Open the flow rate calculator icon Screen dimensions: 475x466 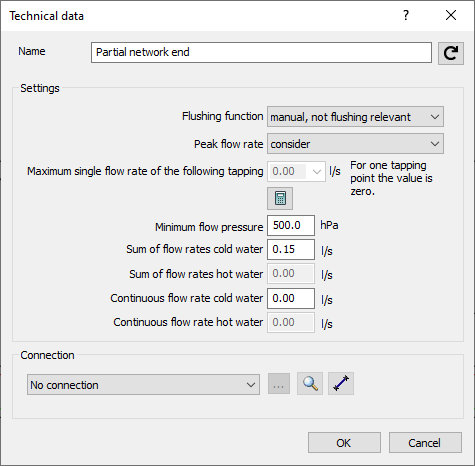(280, 198)
